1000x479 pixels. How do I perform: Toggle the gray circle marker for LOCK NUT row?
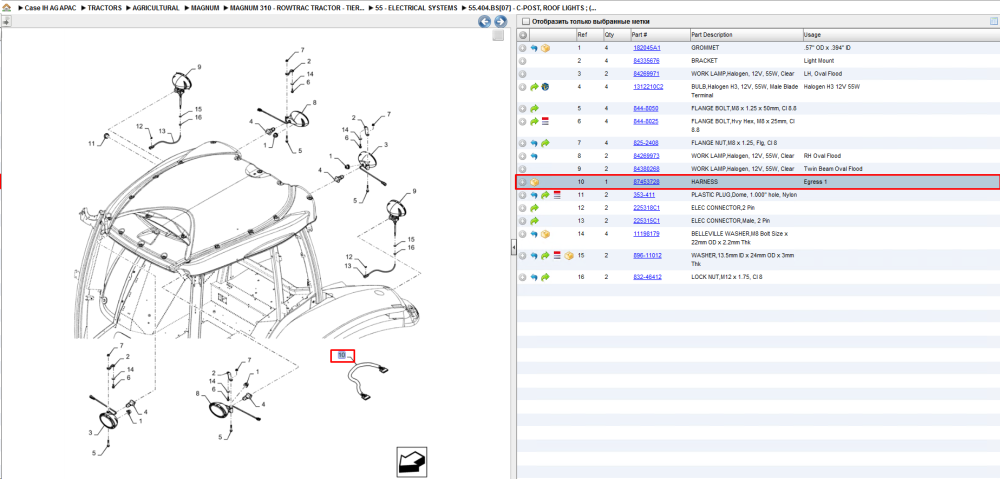(x=522, y=277)
